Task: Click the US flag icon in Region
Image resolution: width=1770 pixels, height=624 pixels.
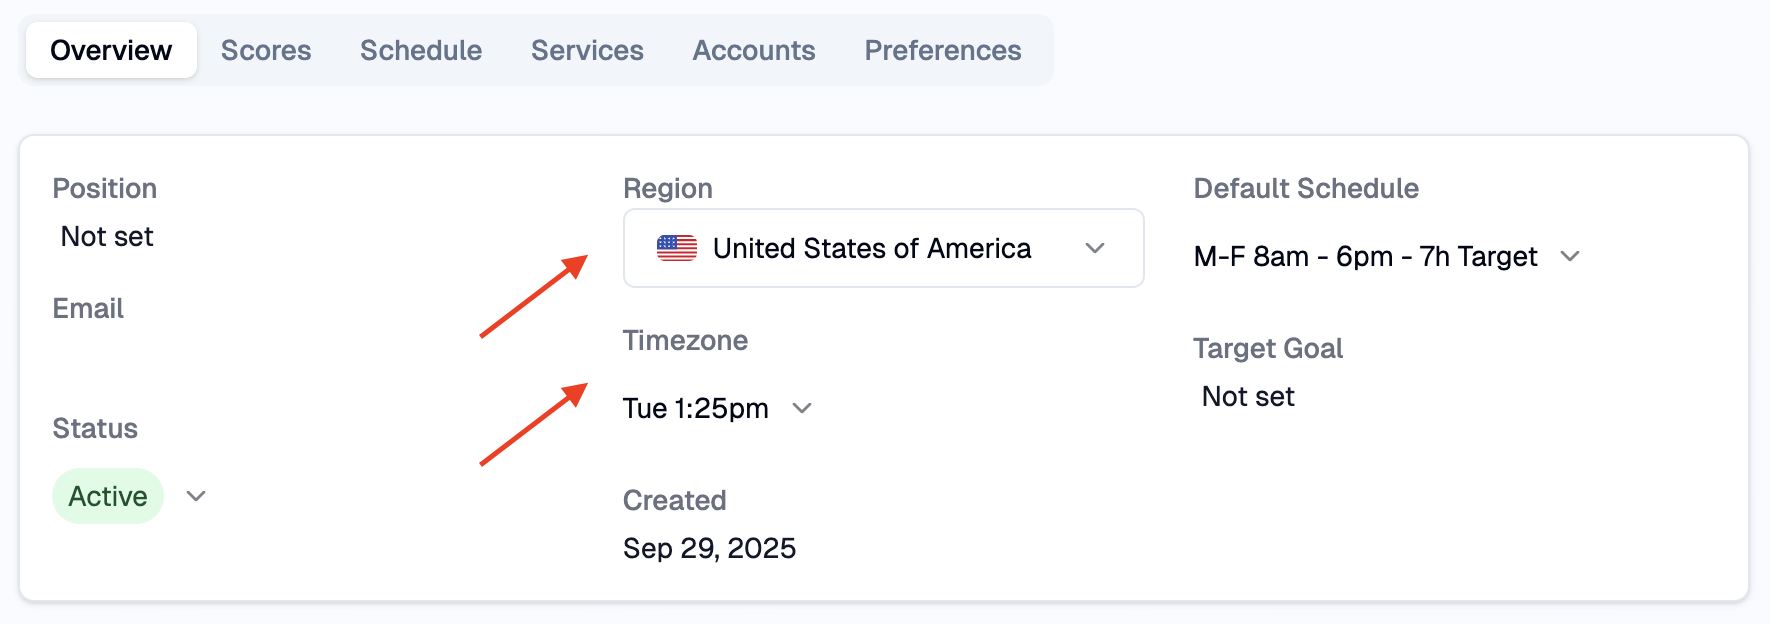Action: pos(677,248)
